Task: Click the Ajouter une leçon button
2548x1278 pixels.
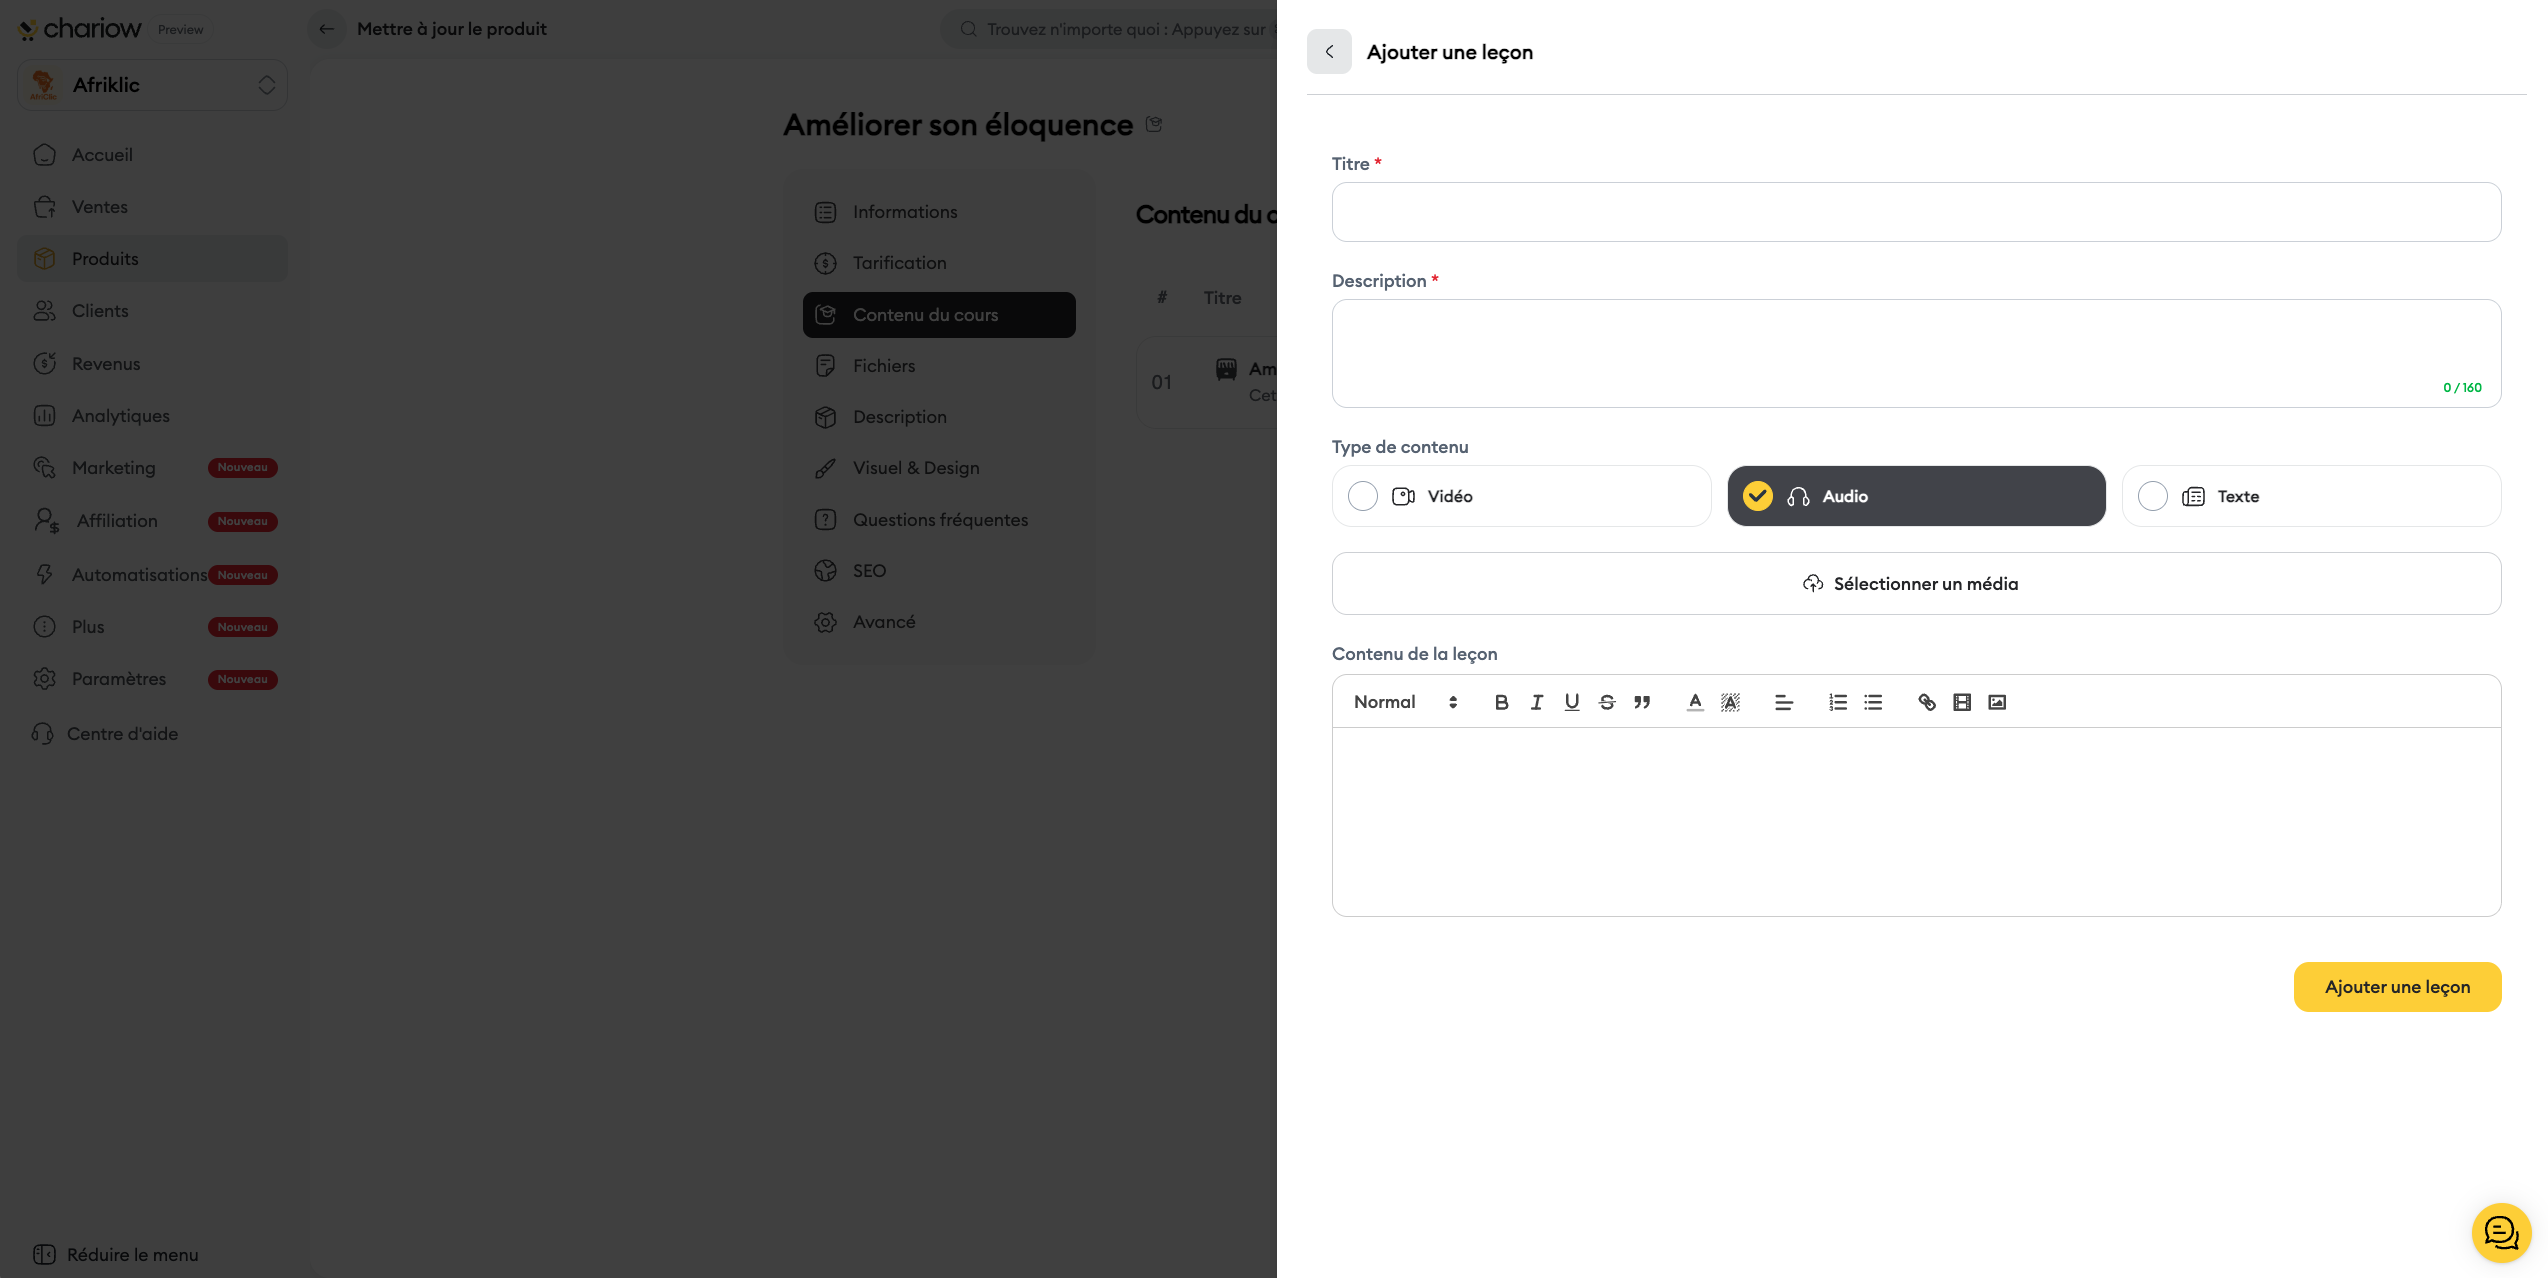Action: [x=2397, y=987]
